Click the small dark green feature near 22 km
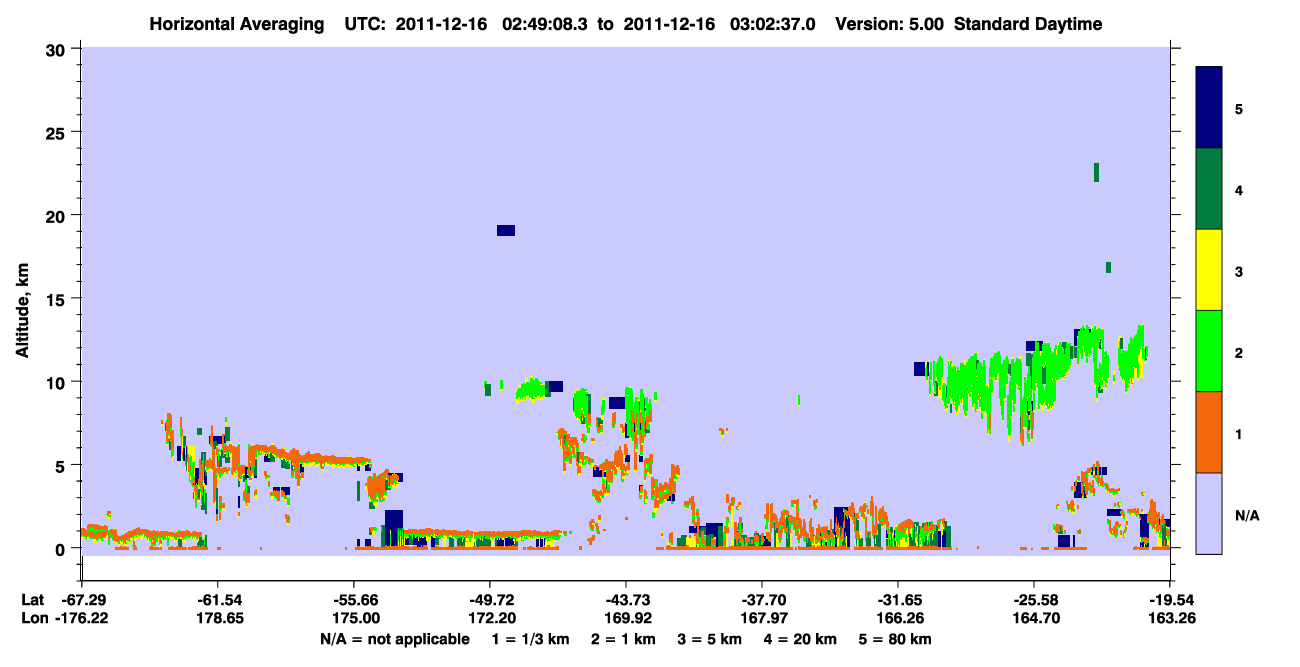The width and height of the screenshot is (1300, 667). 1097,172
